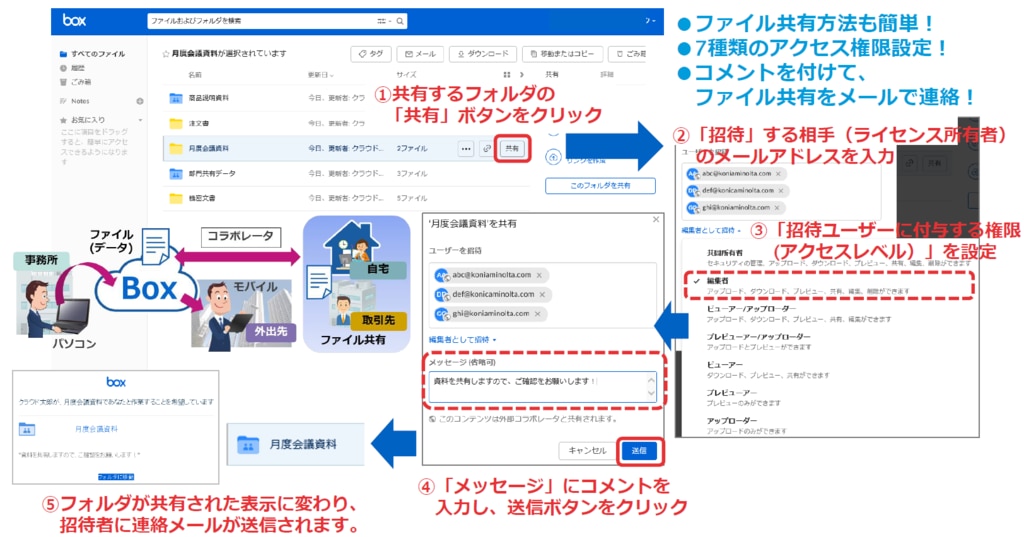1024x537 pixels.
Task: Click the サイズ column header
Action: point(406,74)
